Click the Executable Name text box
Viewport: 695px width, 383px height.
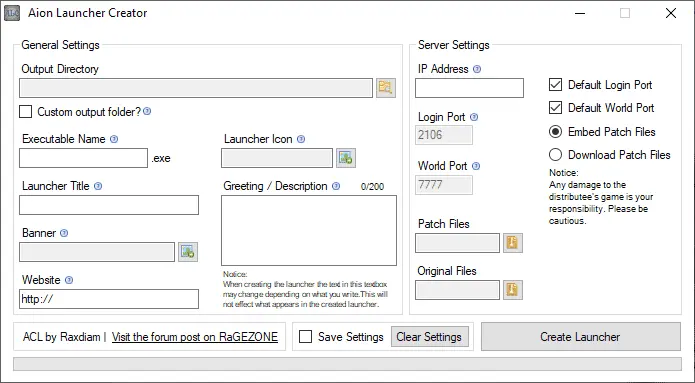83,158
